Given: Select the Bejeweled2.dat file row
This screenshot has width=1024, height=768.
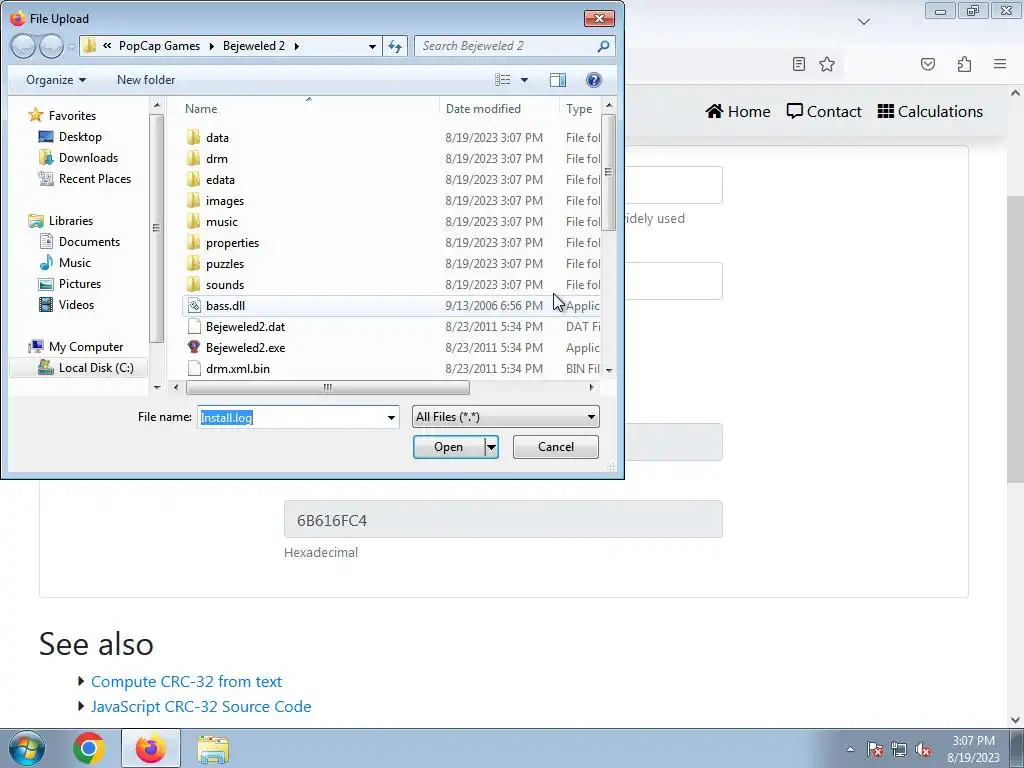Looking at the screenshot, I should click(x=392, y=327).
